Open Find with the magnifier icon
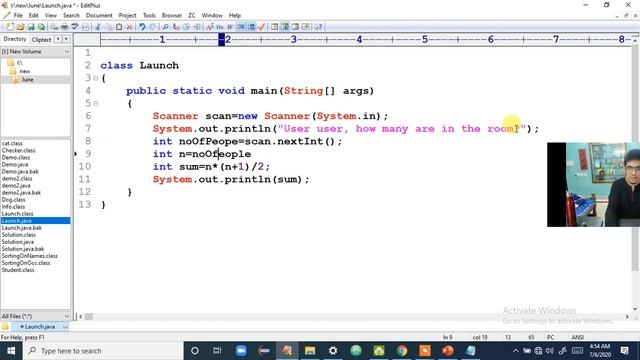 coord(165,27)
